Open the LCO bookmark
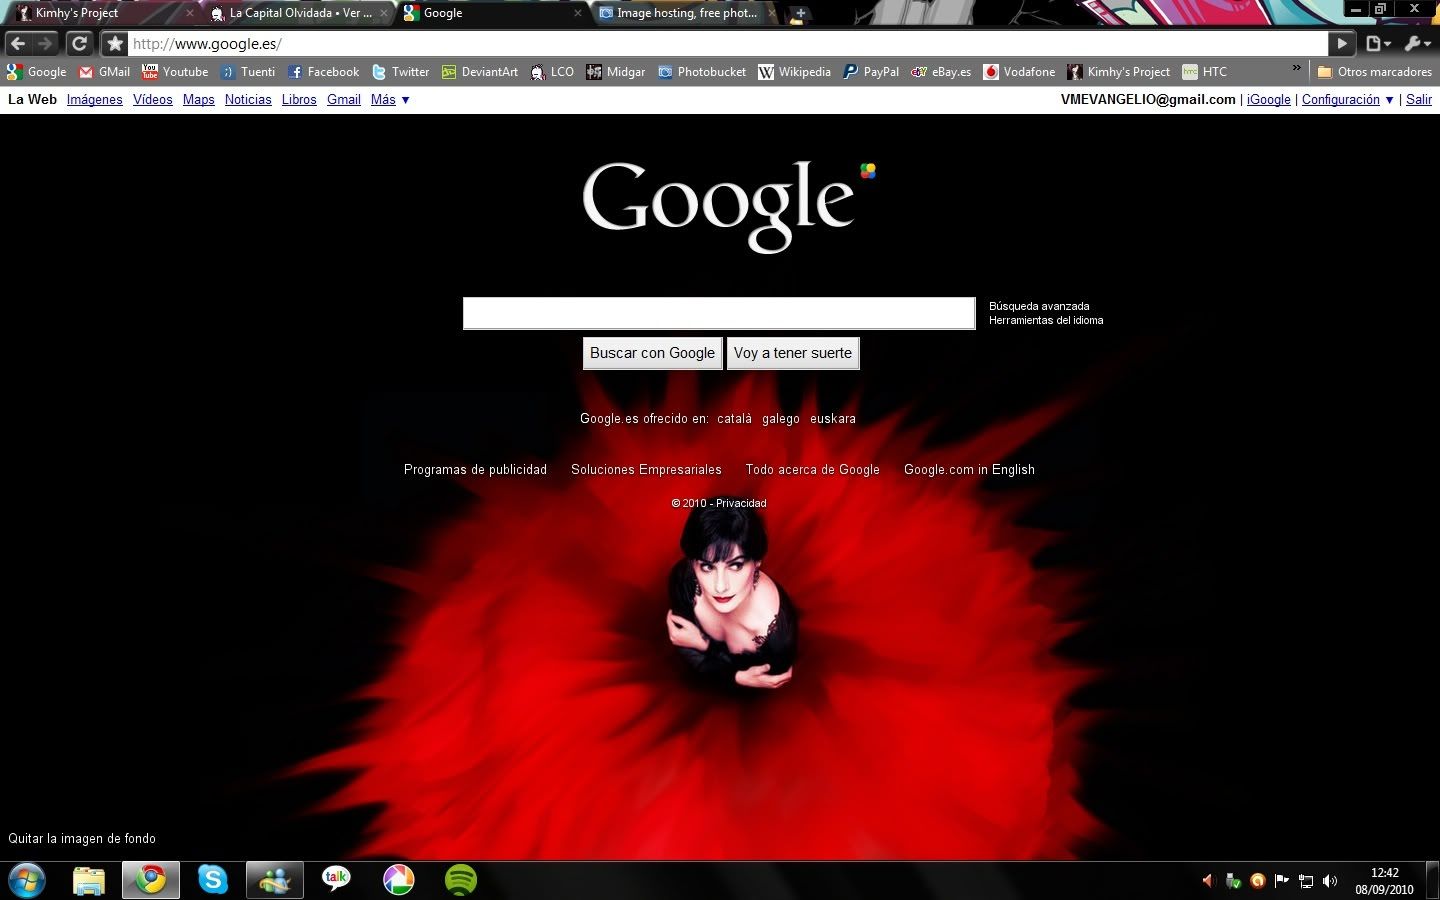The image size is (1440, 900). pos(552,72)
